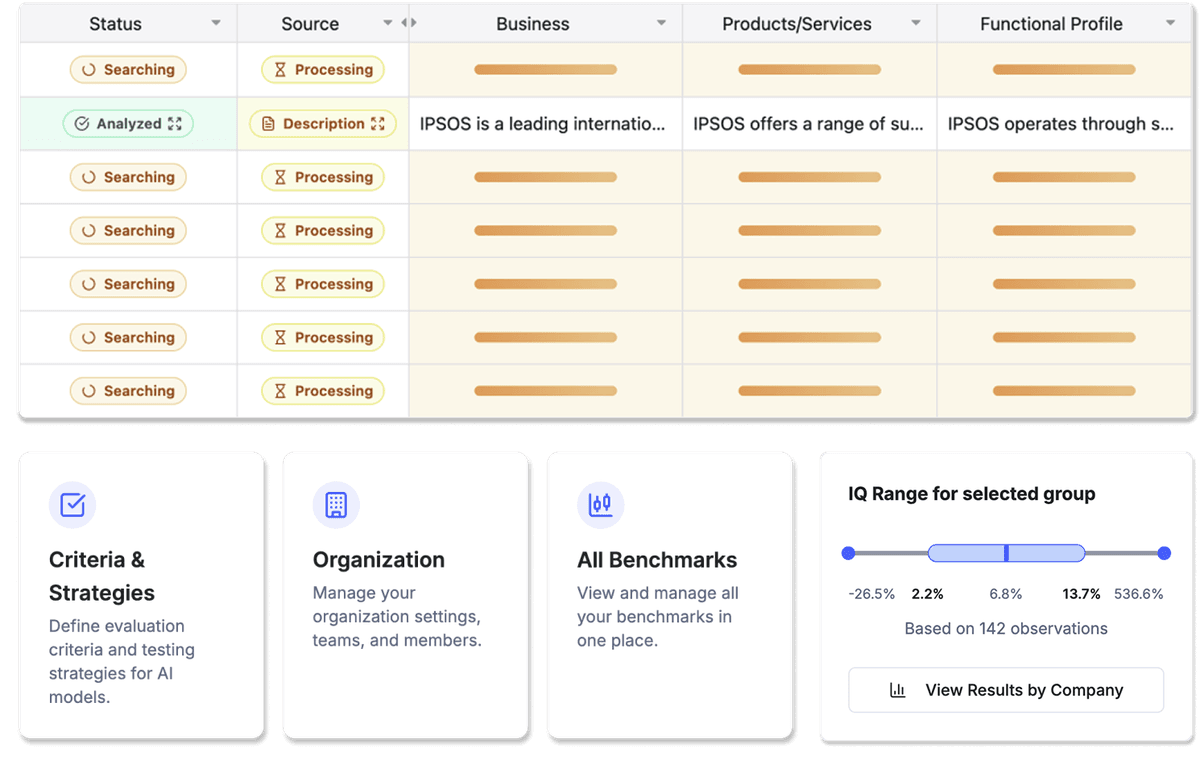Image resolution: width=1200 pixels, height=764 pixels.
Task: Click the IPSOS business description cell
Action: tap(545, 123)
